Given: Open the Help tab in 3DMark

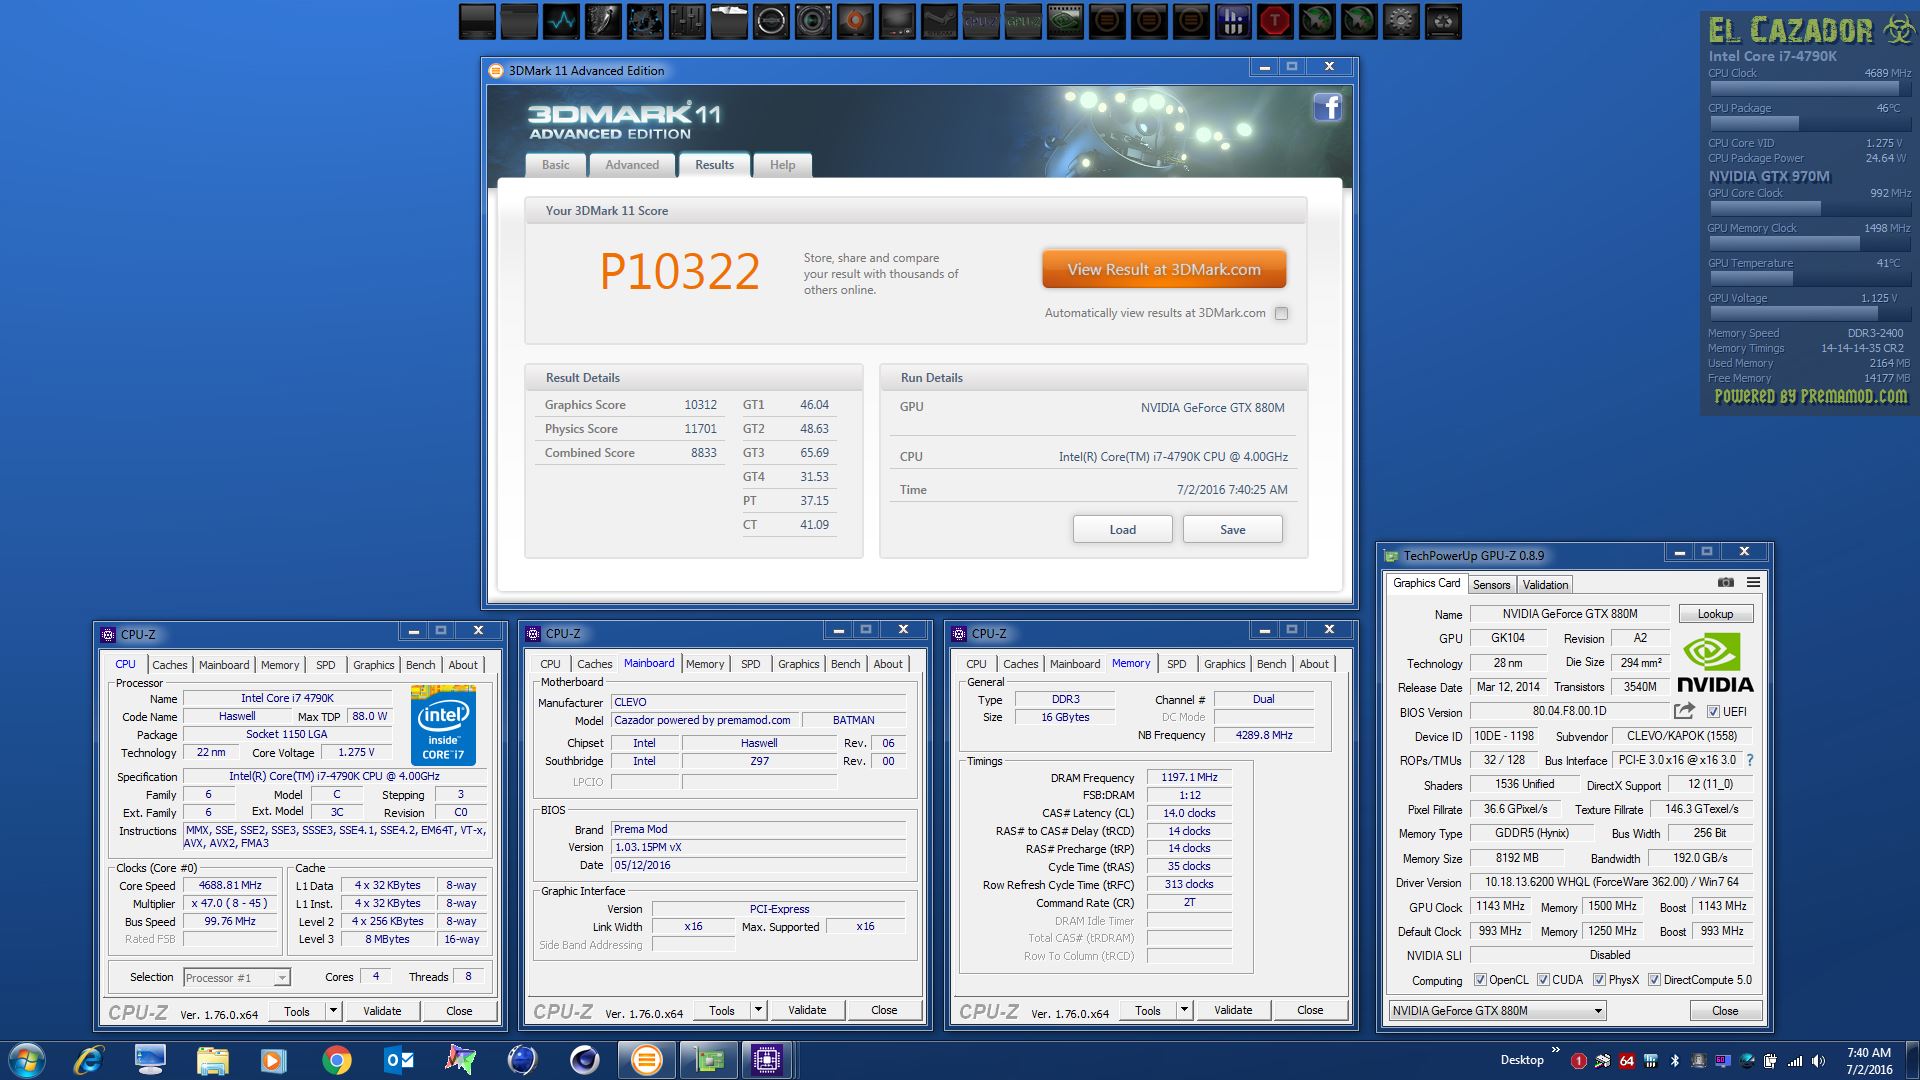Looking at the screenshot, I should pyautogui.click(x=782, y=165).
